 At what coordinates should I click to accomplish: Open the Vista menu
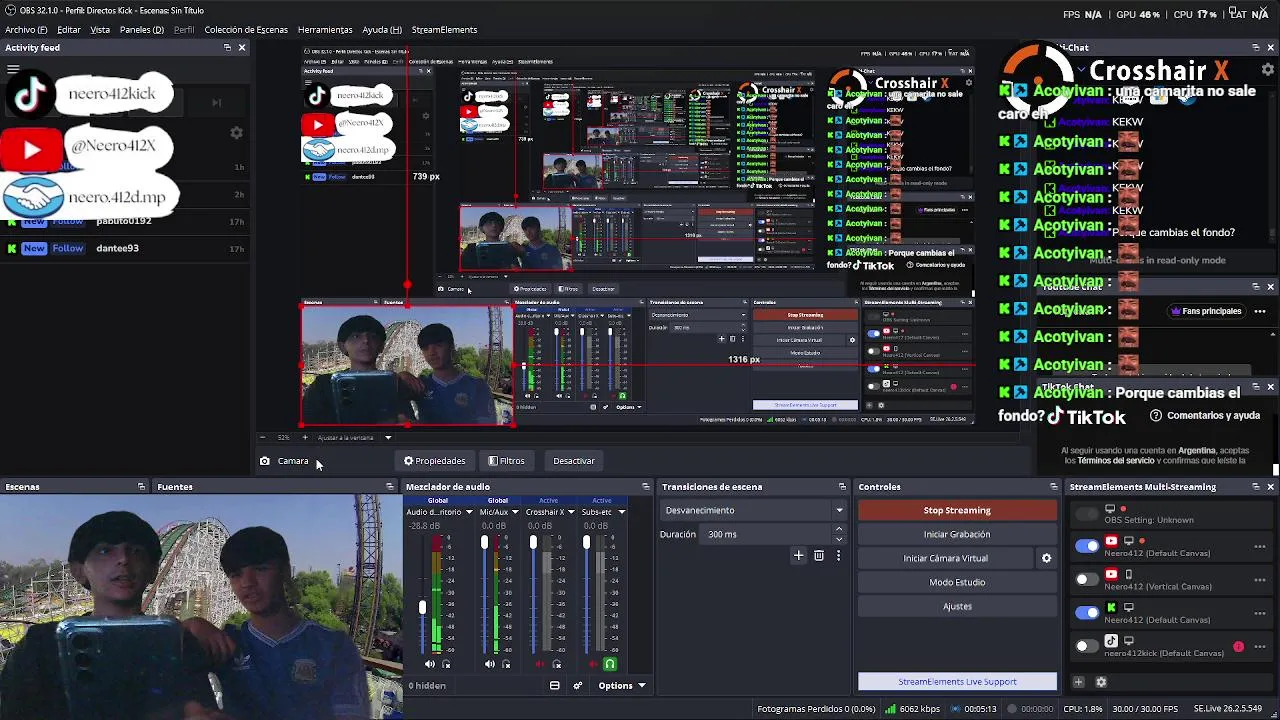click(100, 30)
